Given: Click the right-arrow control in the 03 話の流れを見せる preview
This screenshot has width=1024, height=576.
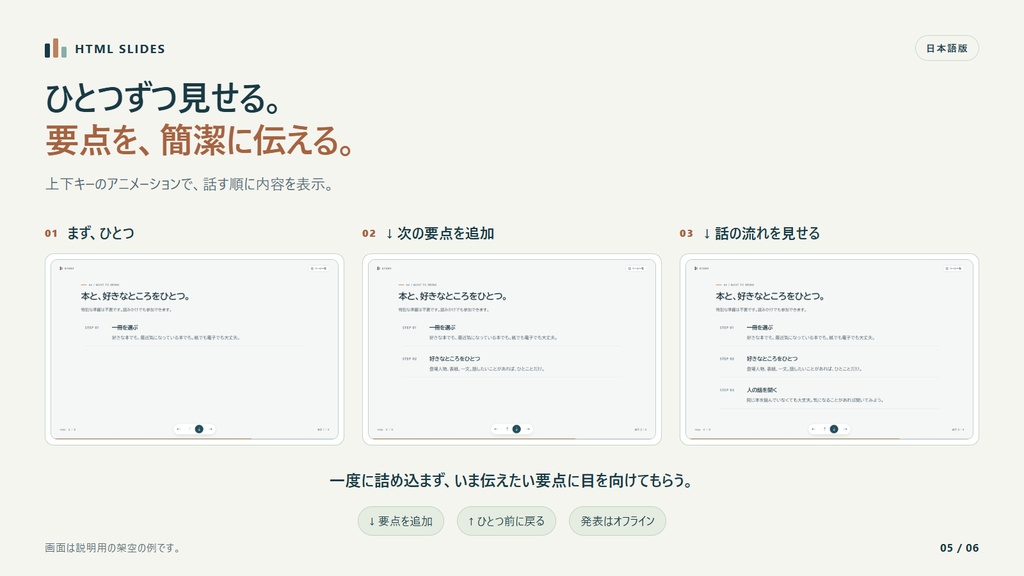Looking at the screenshot, I should tap(845, 429).
